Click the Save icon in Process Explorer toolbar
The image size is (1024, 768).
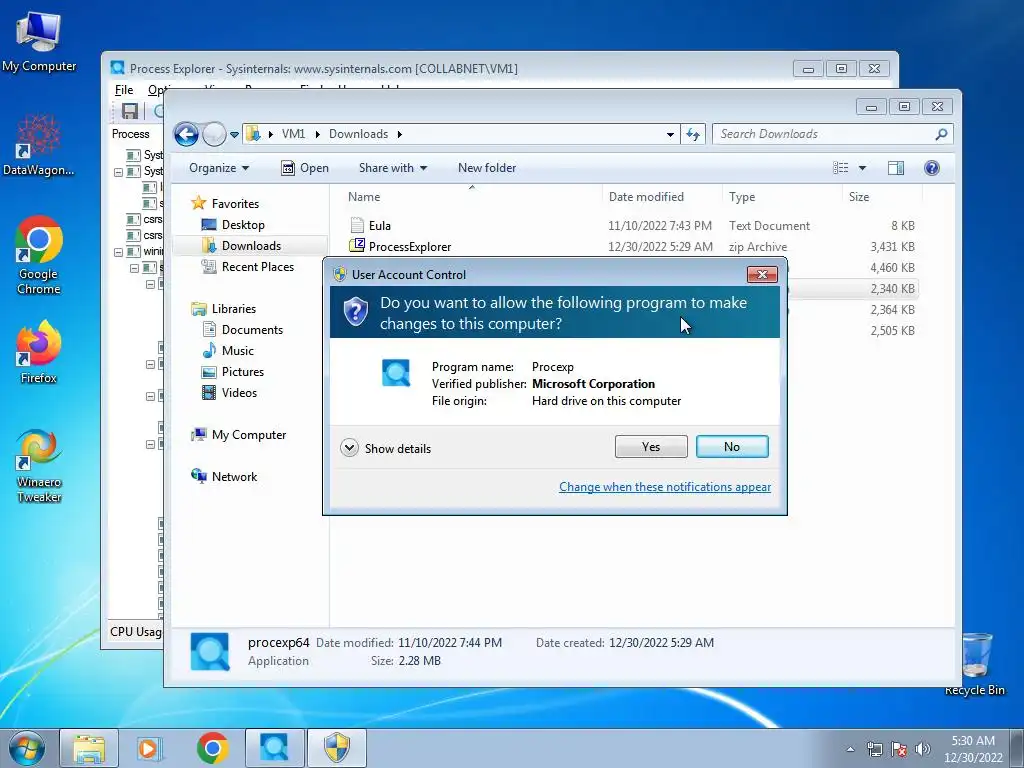(x=130, y=111)
